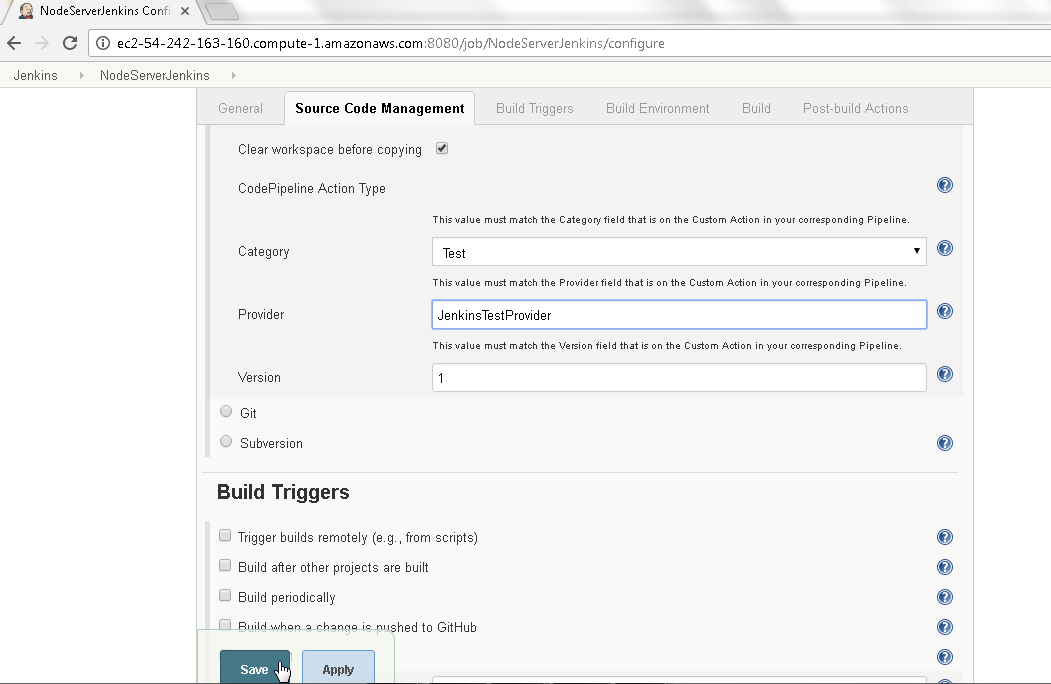Click the browser back arrow
The width and height of the screenshot is (1051, 684).
coord(14,44)
